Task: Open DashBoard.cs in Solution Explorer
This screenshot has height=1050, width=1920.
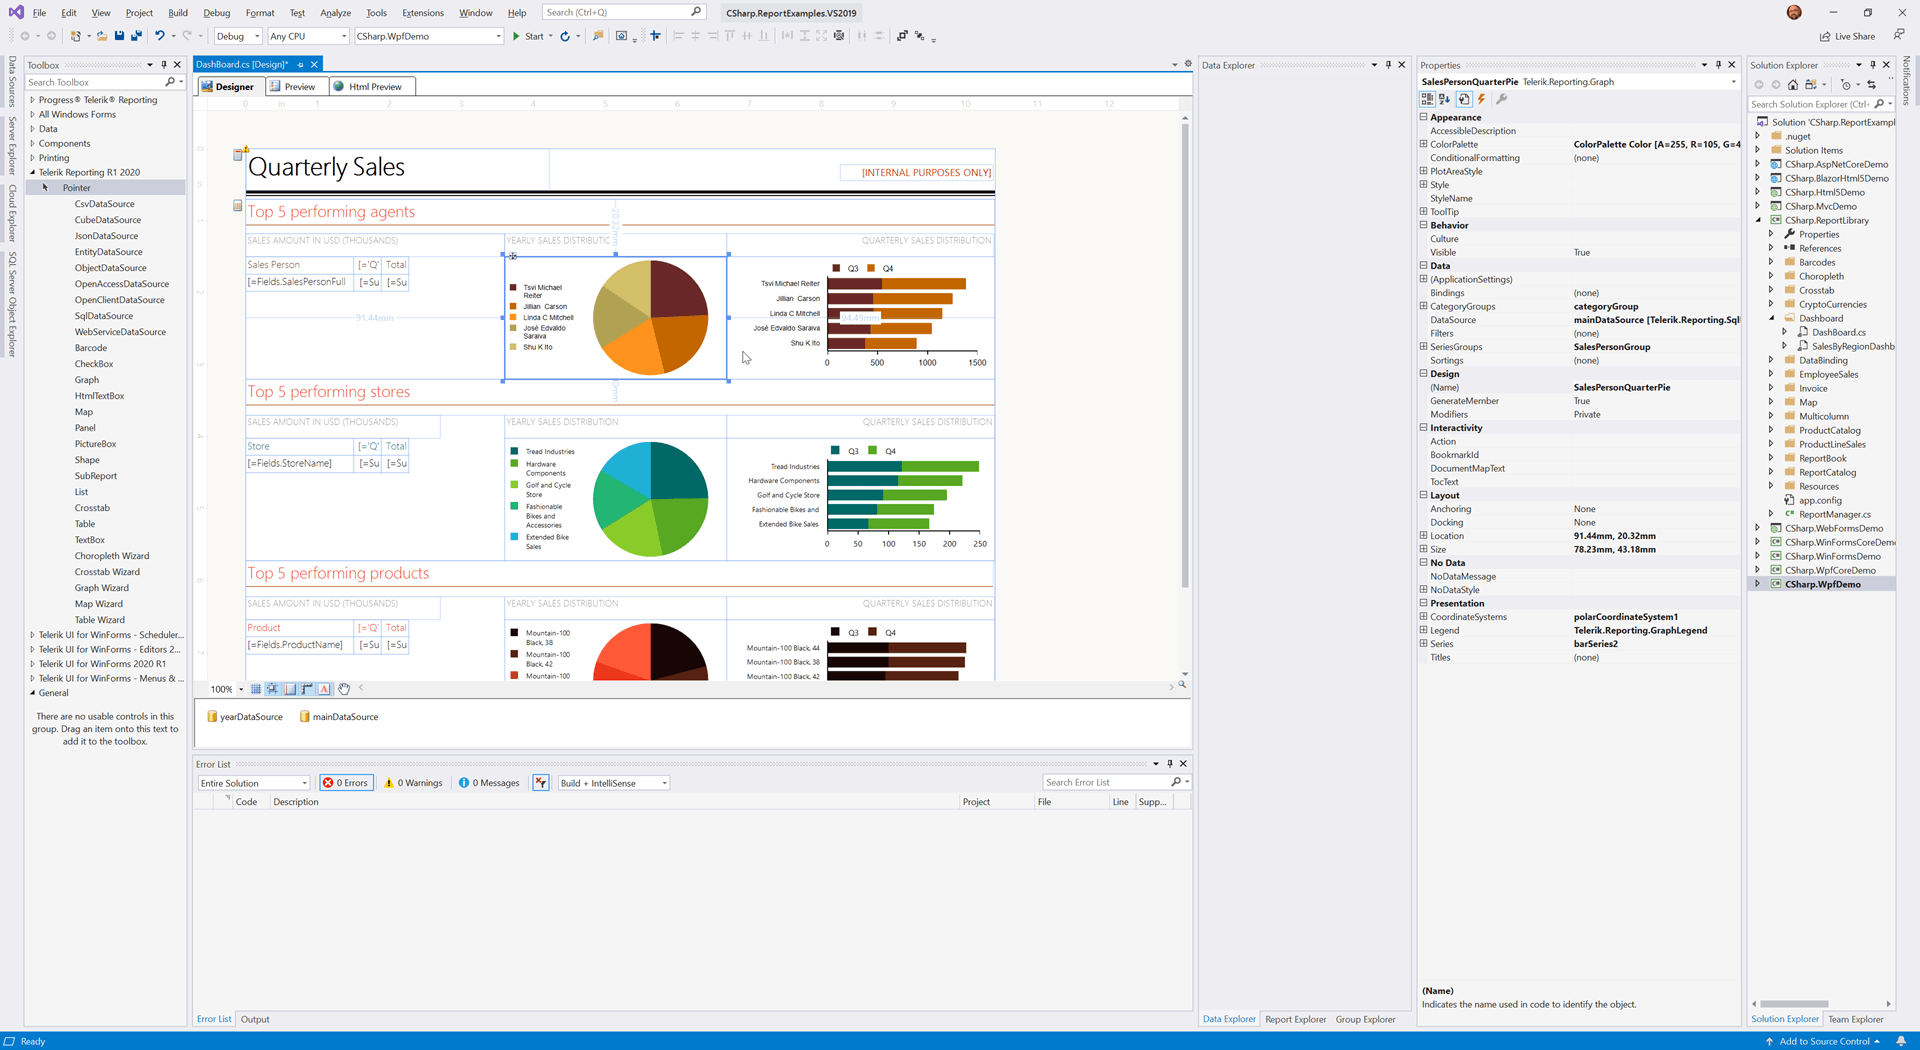Action: pos(1838,332)
